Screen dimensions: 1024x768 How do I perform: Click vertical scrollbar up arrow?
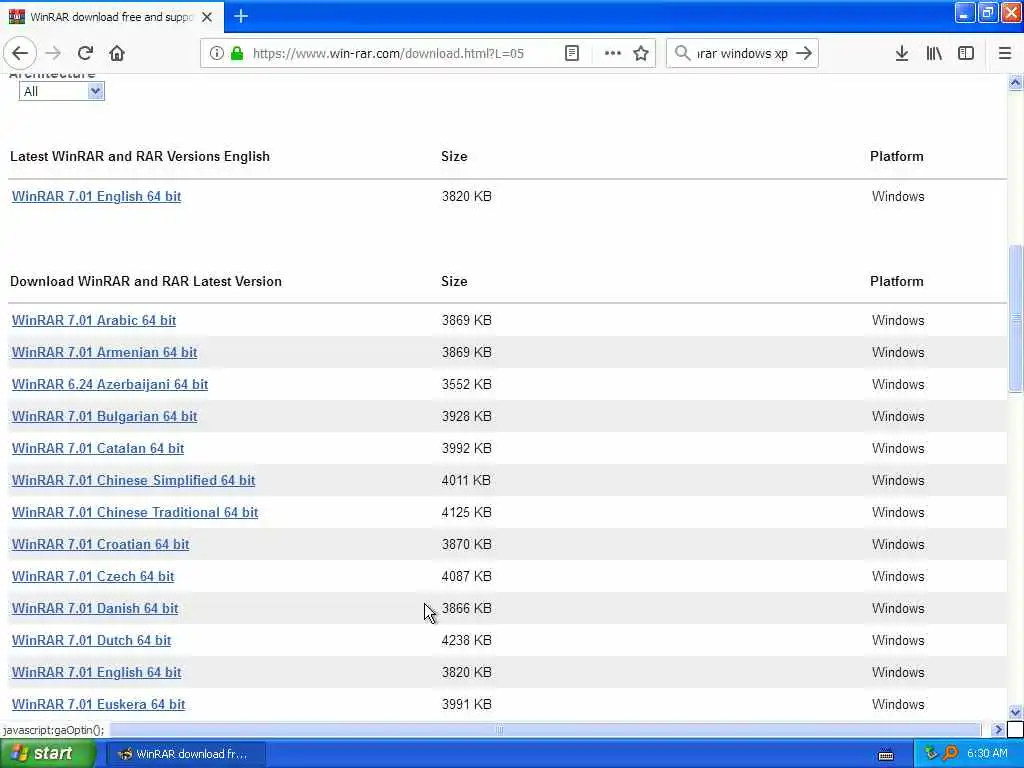[1015, 82]
